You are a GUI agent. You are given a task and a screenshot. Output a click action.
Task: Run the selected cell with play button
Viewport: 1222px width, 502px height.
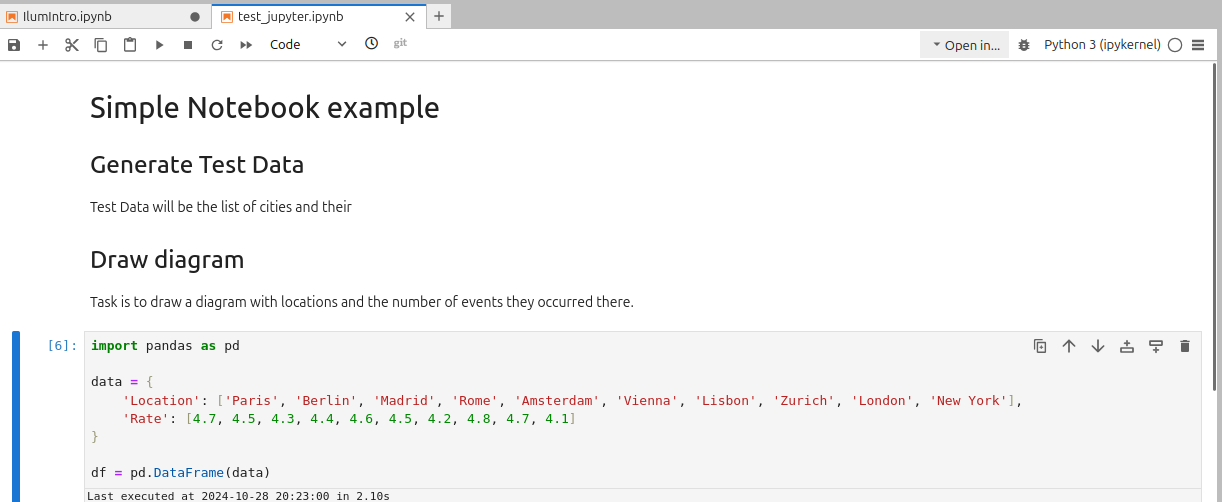click(x=159, y=45)
